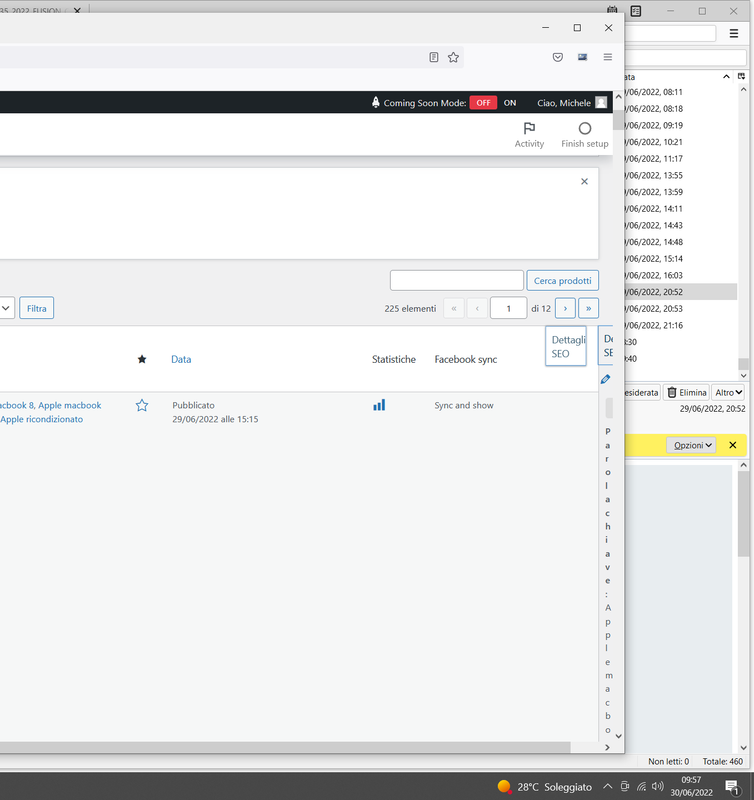This screenshot has width=754, height=800.
Task: Open the reader view icon in address bar
Action: (434, 57)
